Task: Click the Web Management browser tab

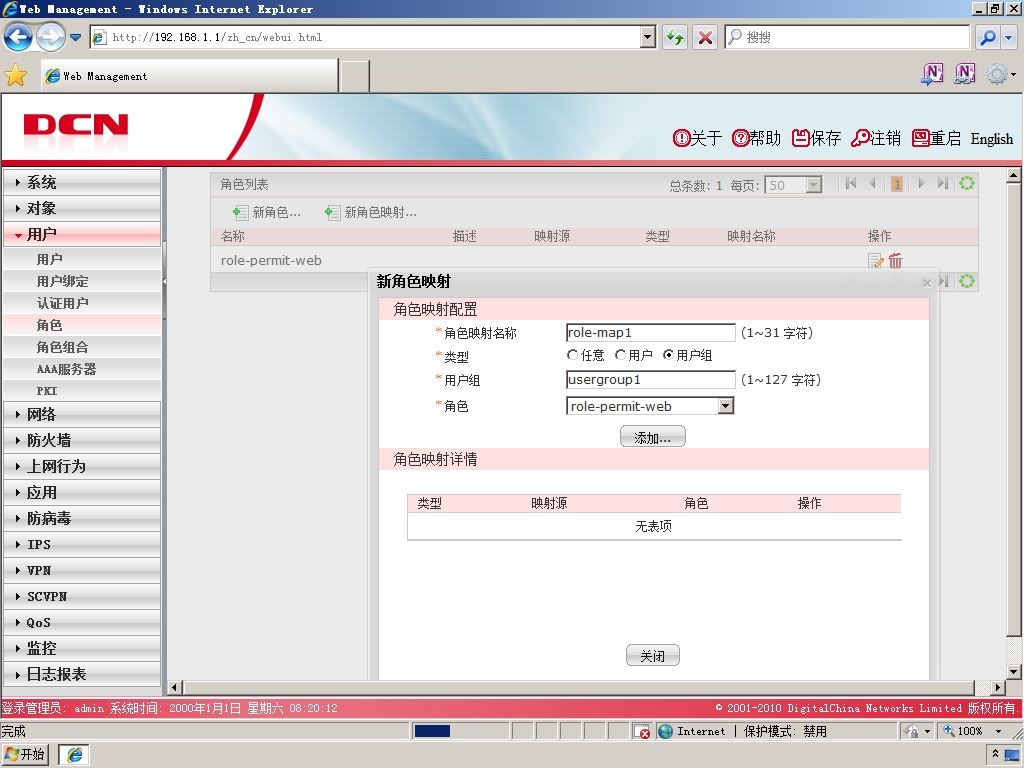Action: pyautogui.click(x=189, y=76)
